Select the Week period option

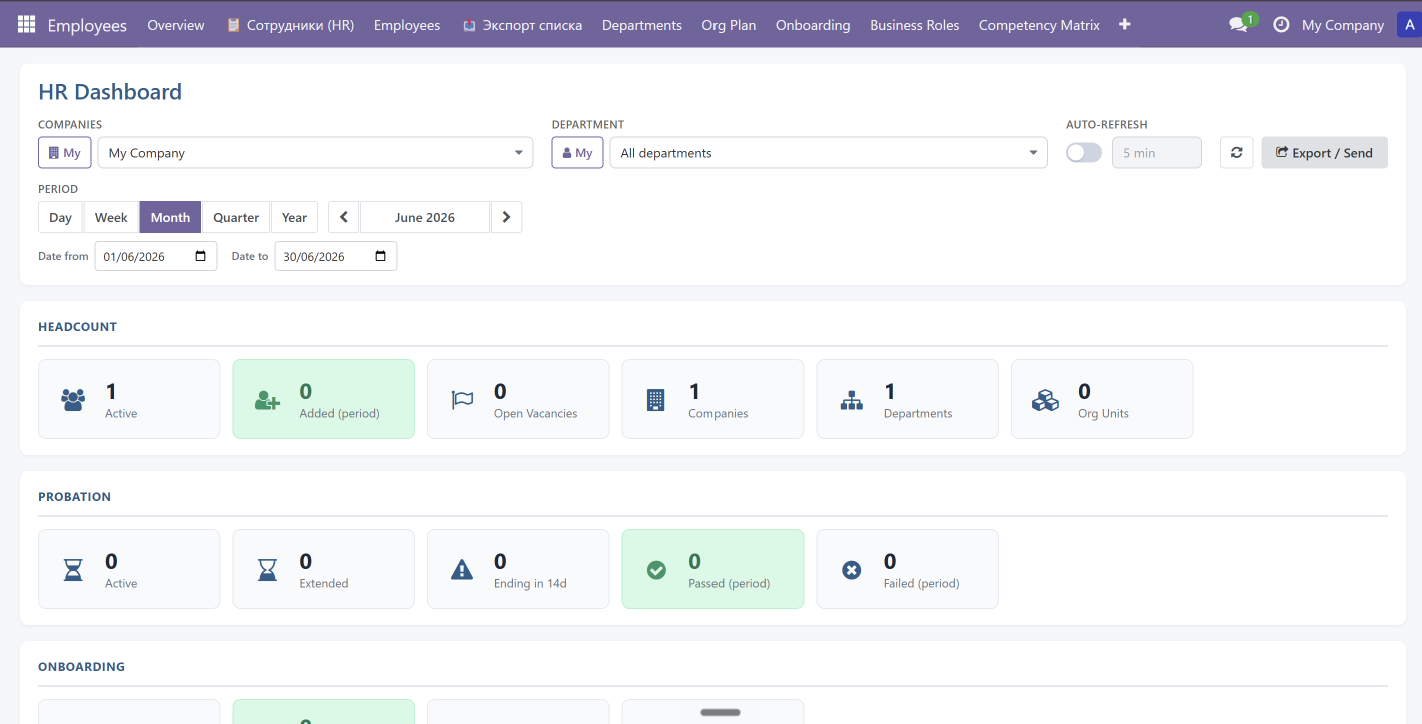point(111,217)
